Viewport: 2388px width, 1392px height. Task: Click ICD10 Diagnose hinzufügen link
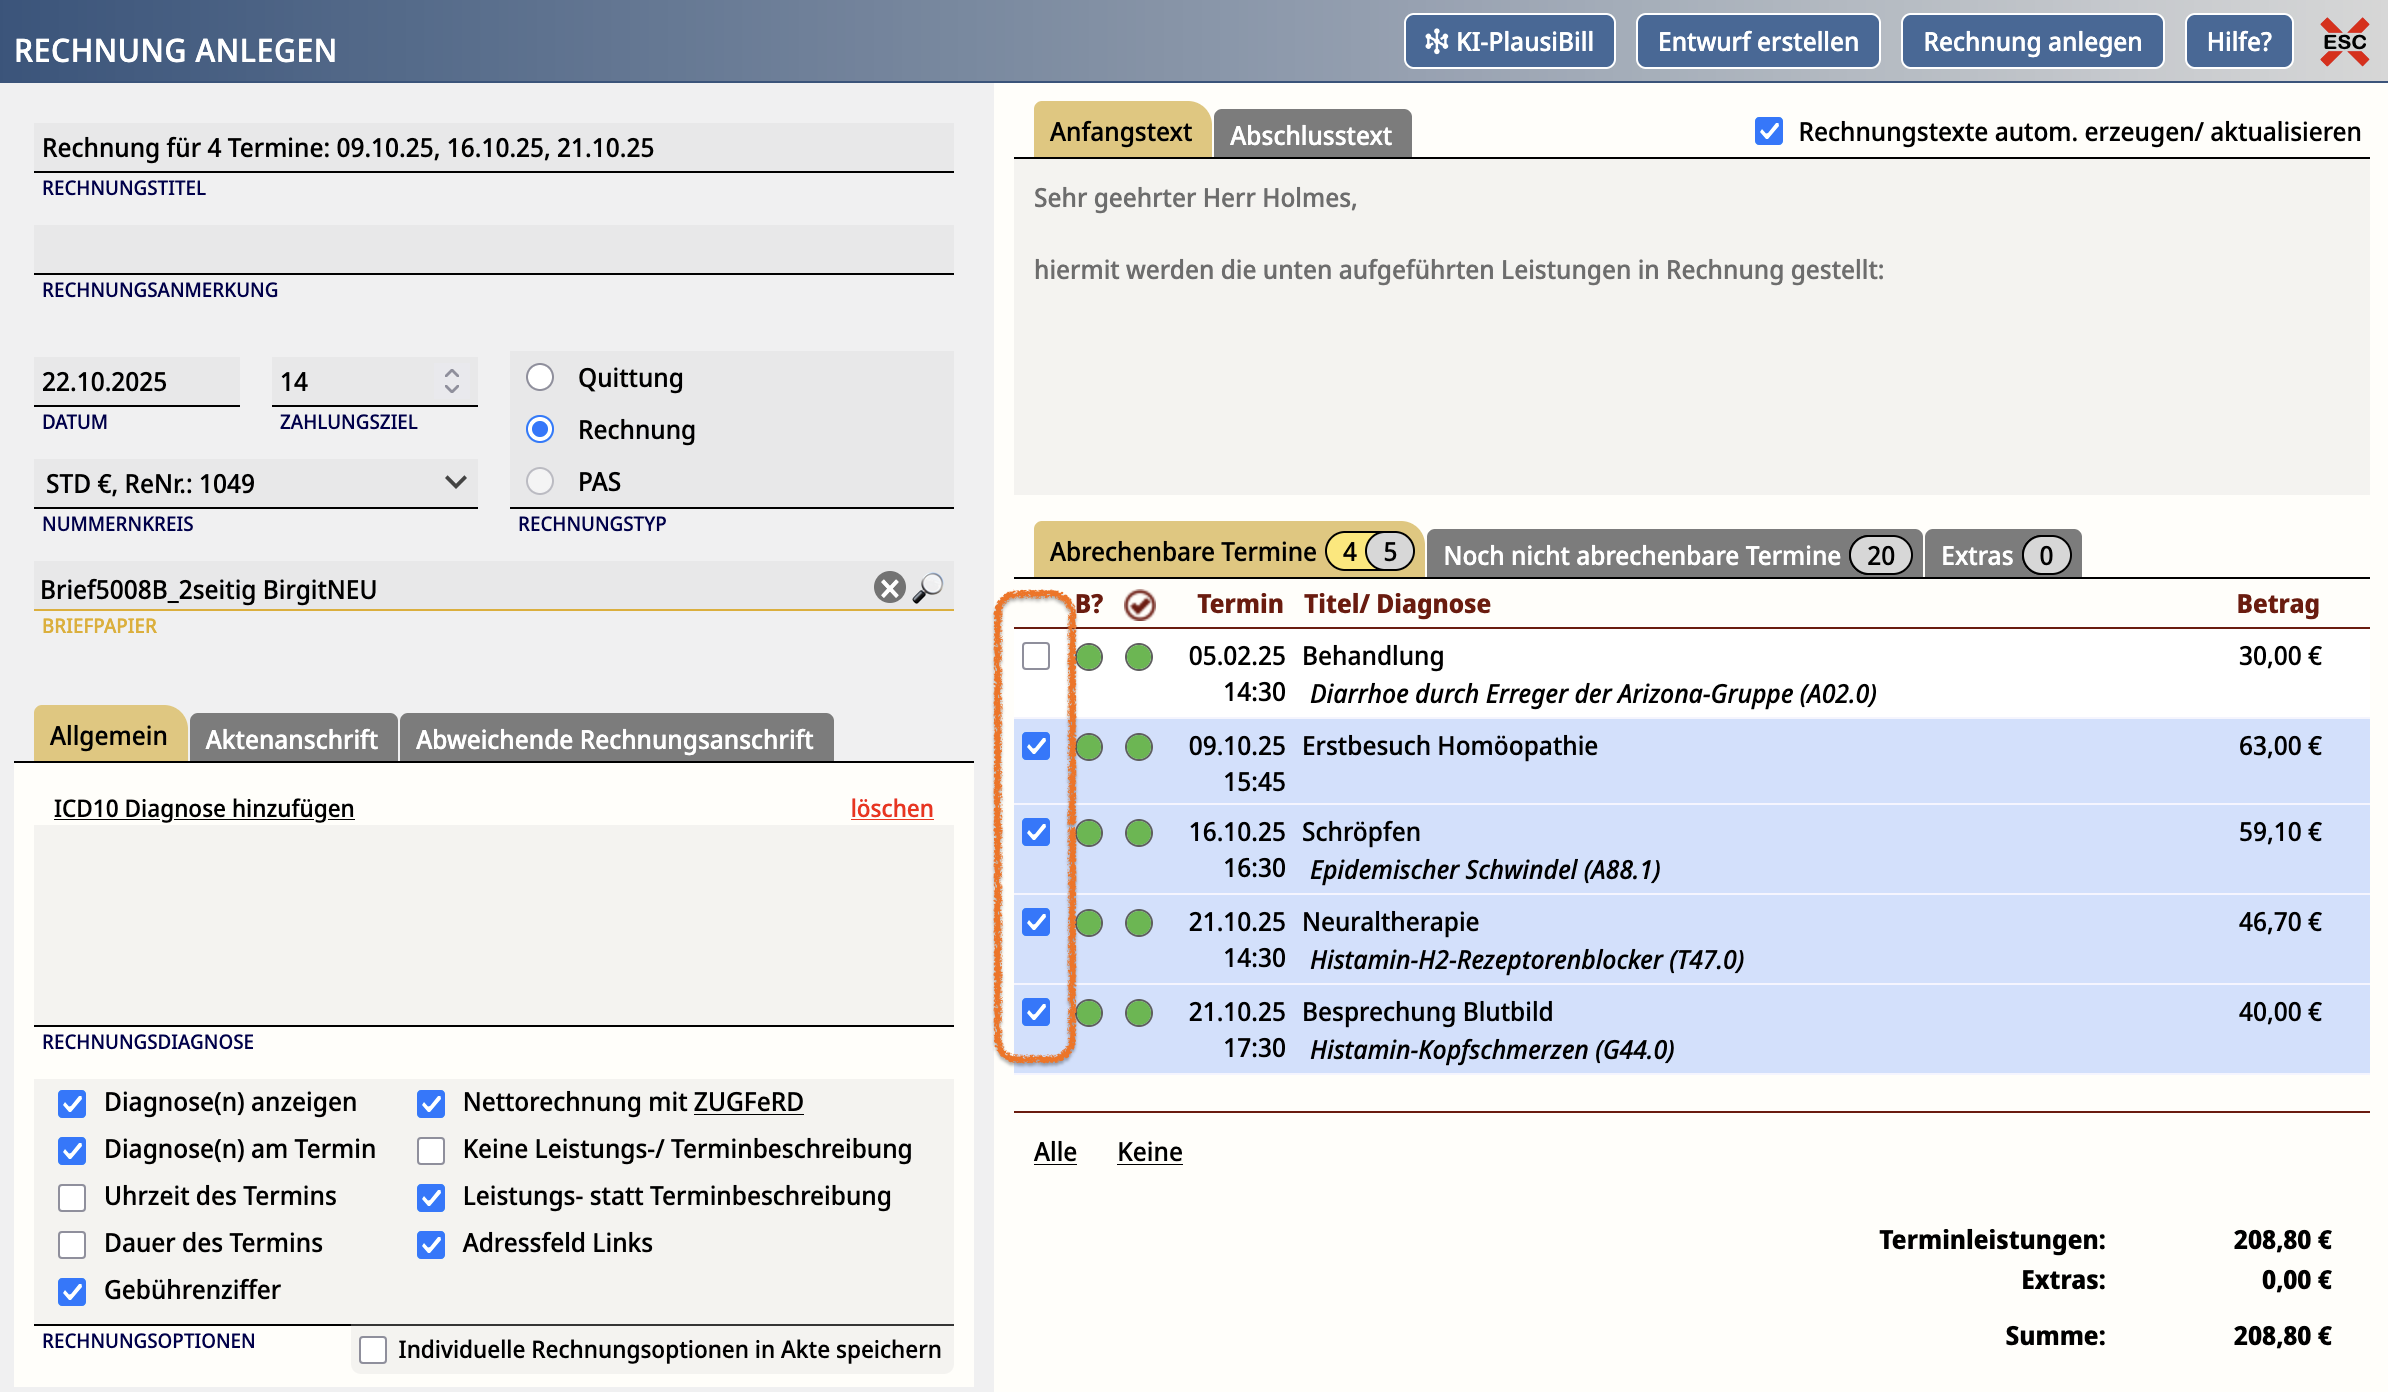point(204,808)
